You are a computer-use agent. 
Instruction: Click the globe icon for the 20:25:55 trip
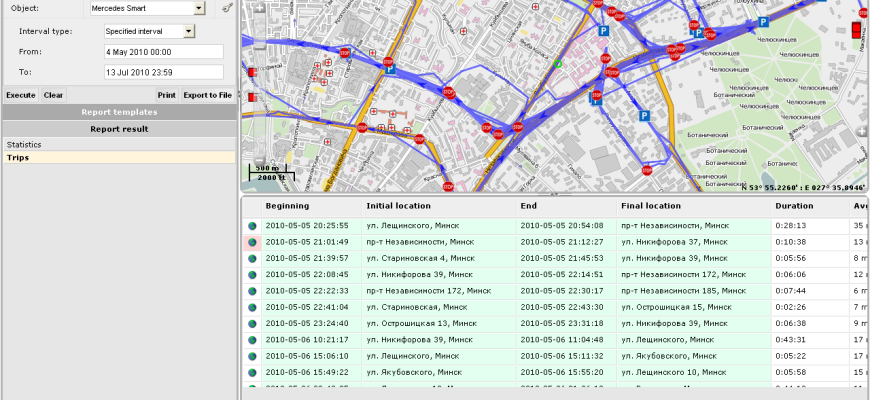(252, 226)
